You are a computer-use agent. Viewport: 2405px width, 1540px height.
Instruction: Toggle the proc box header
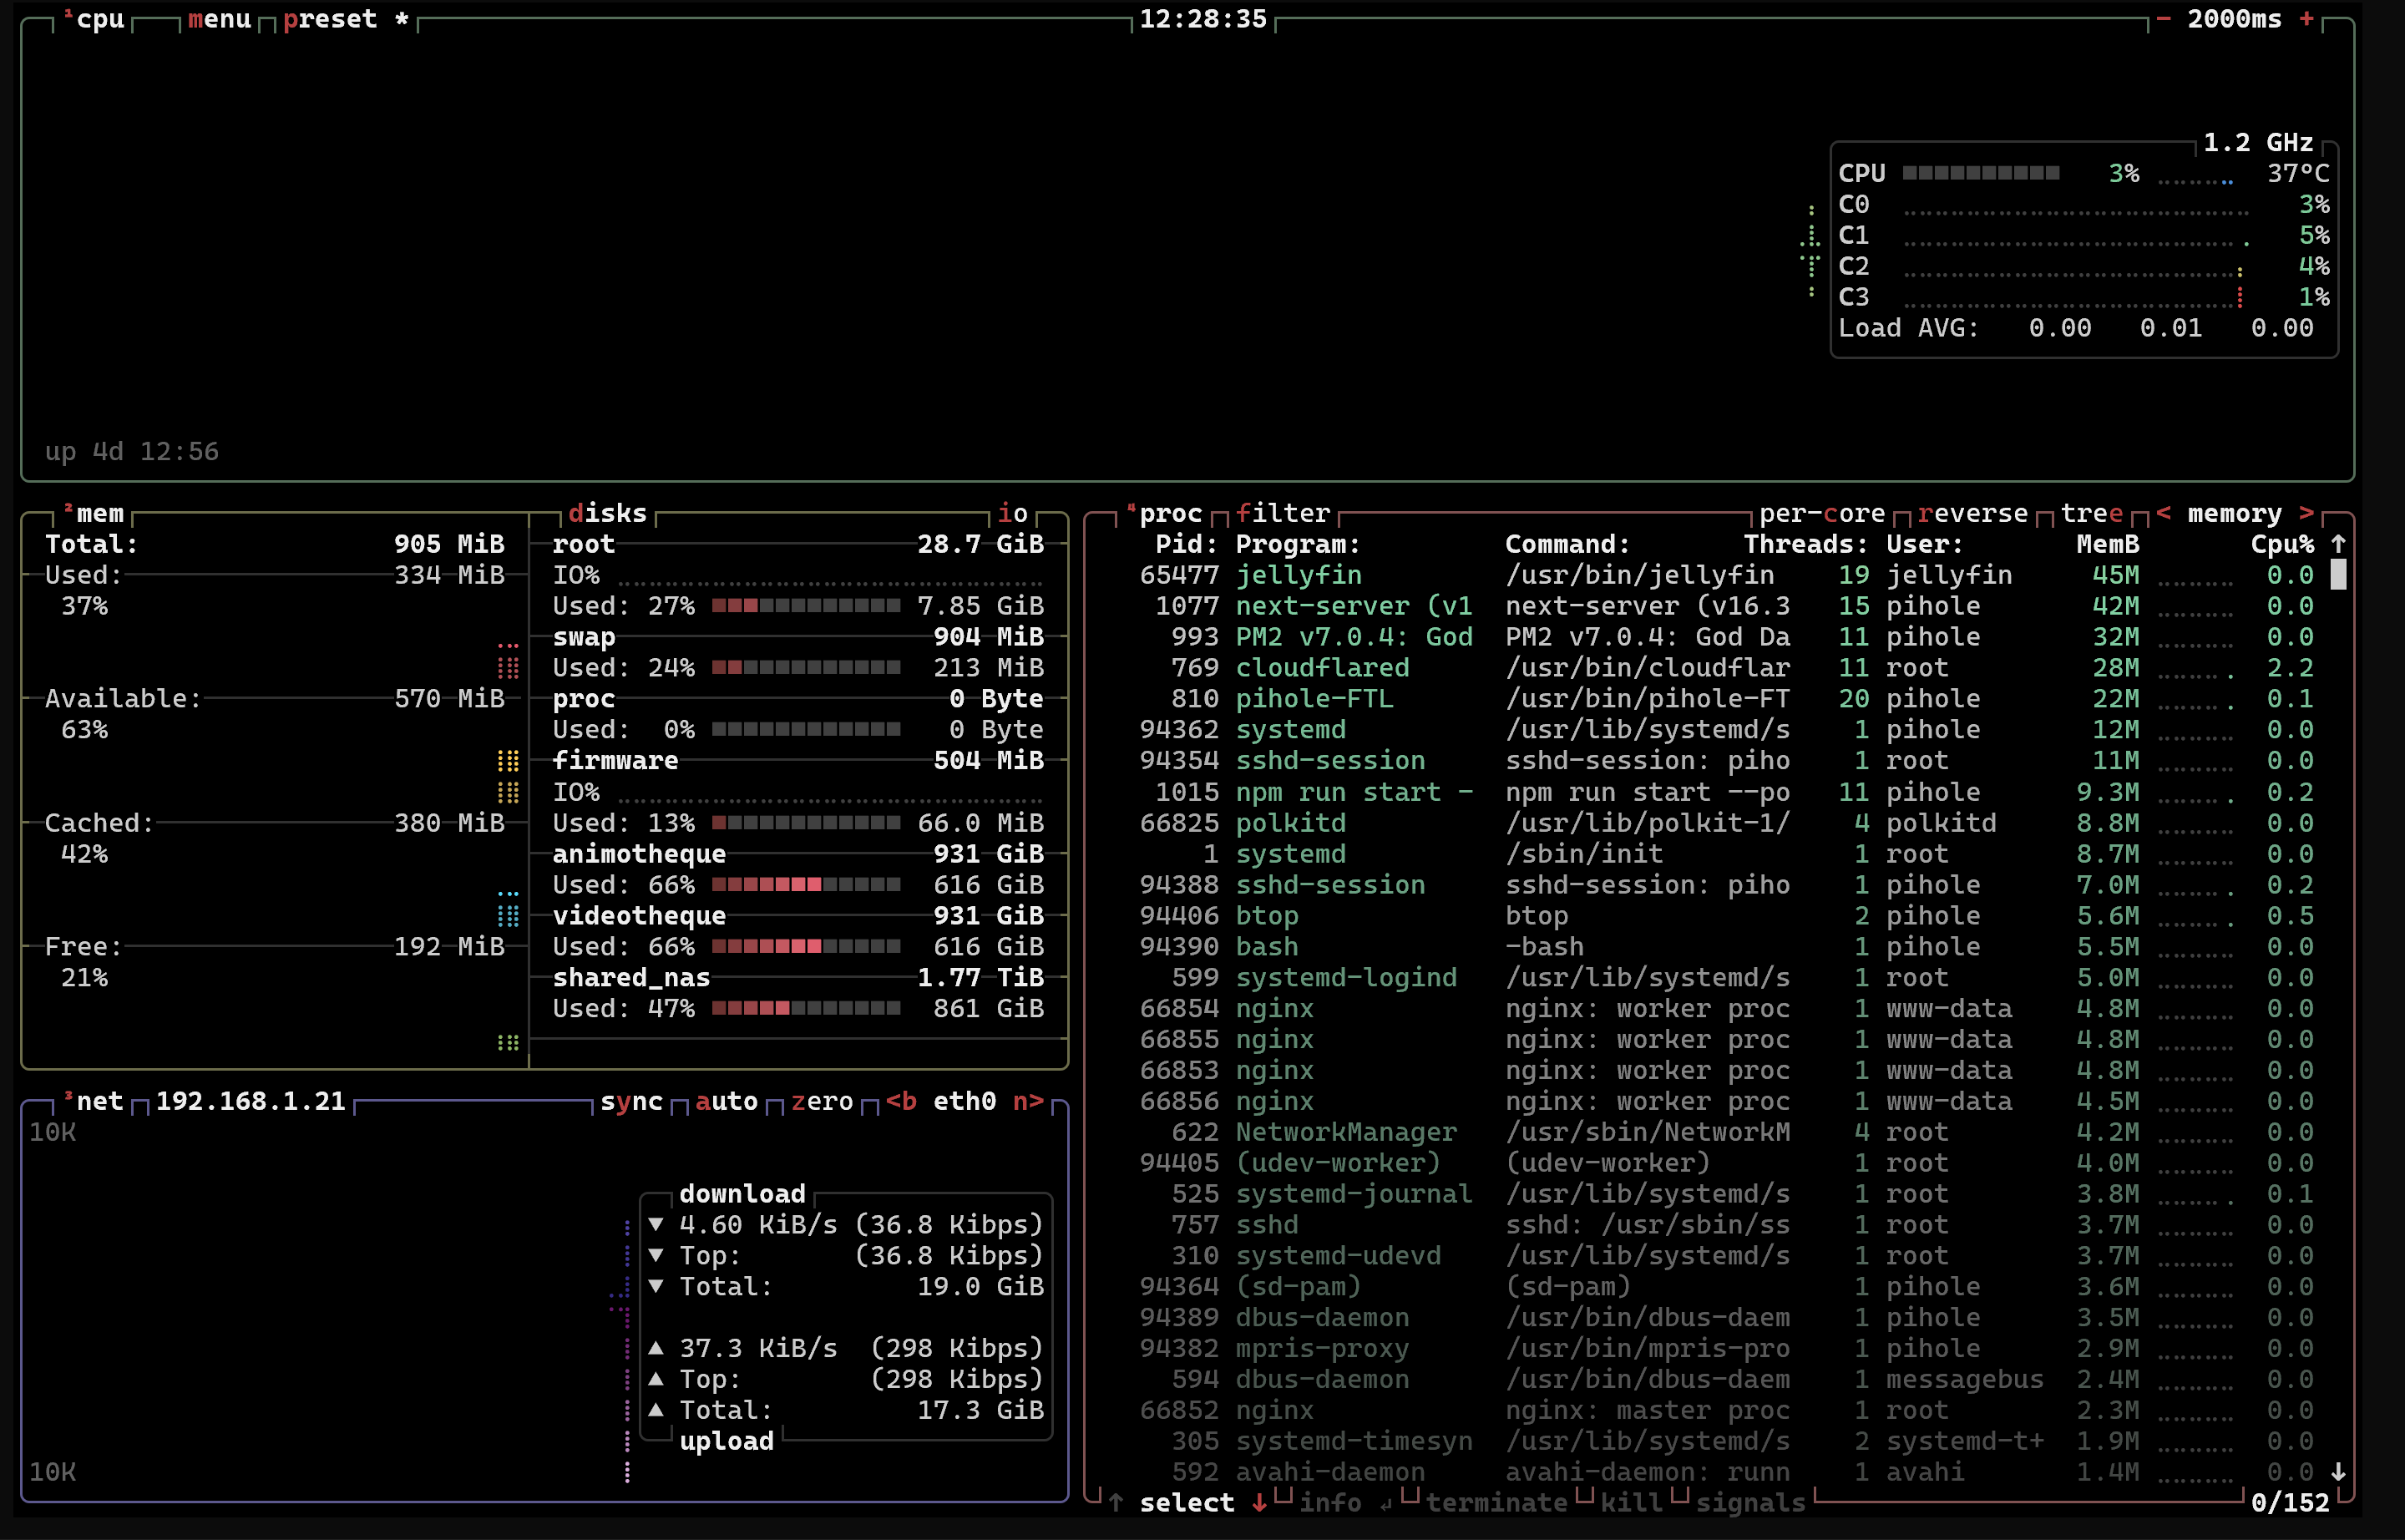(1164, 513)
